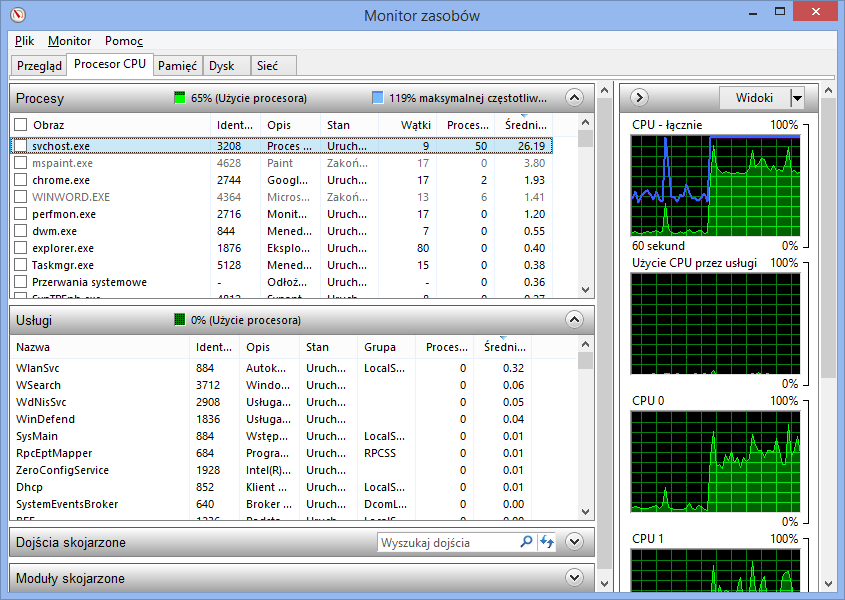Viewport: 845px width, 600px height.
Task: Click the Resource Monitor title bar app icon
Action: point(18,15)
